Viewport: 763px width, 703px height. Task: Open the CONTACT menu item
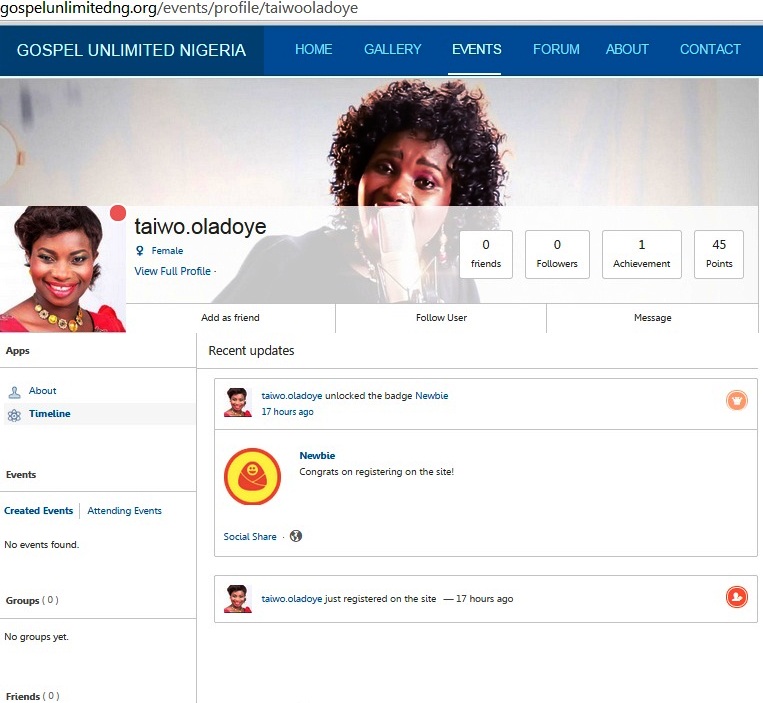(710, 49)
